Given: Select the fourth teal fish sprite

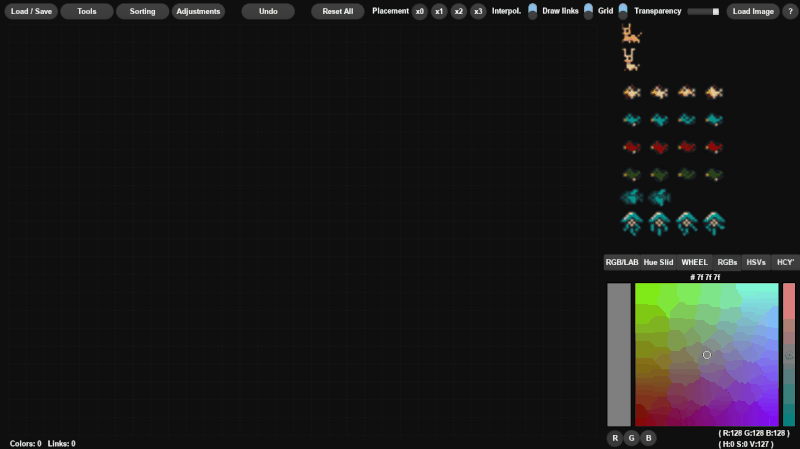Looking at the screenshot, I should 714,119.
